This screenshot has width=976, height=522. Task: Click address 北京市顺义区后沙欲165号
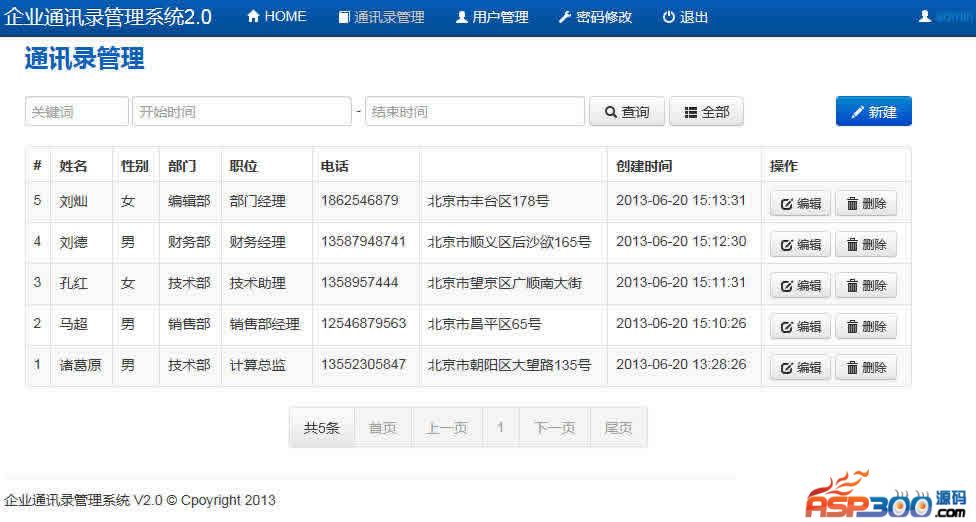pyautogui.click(x=509, y=242)
